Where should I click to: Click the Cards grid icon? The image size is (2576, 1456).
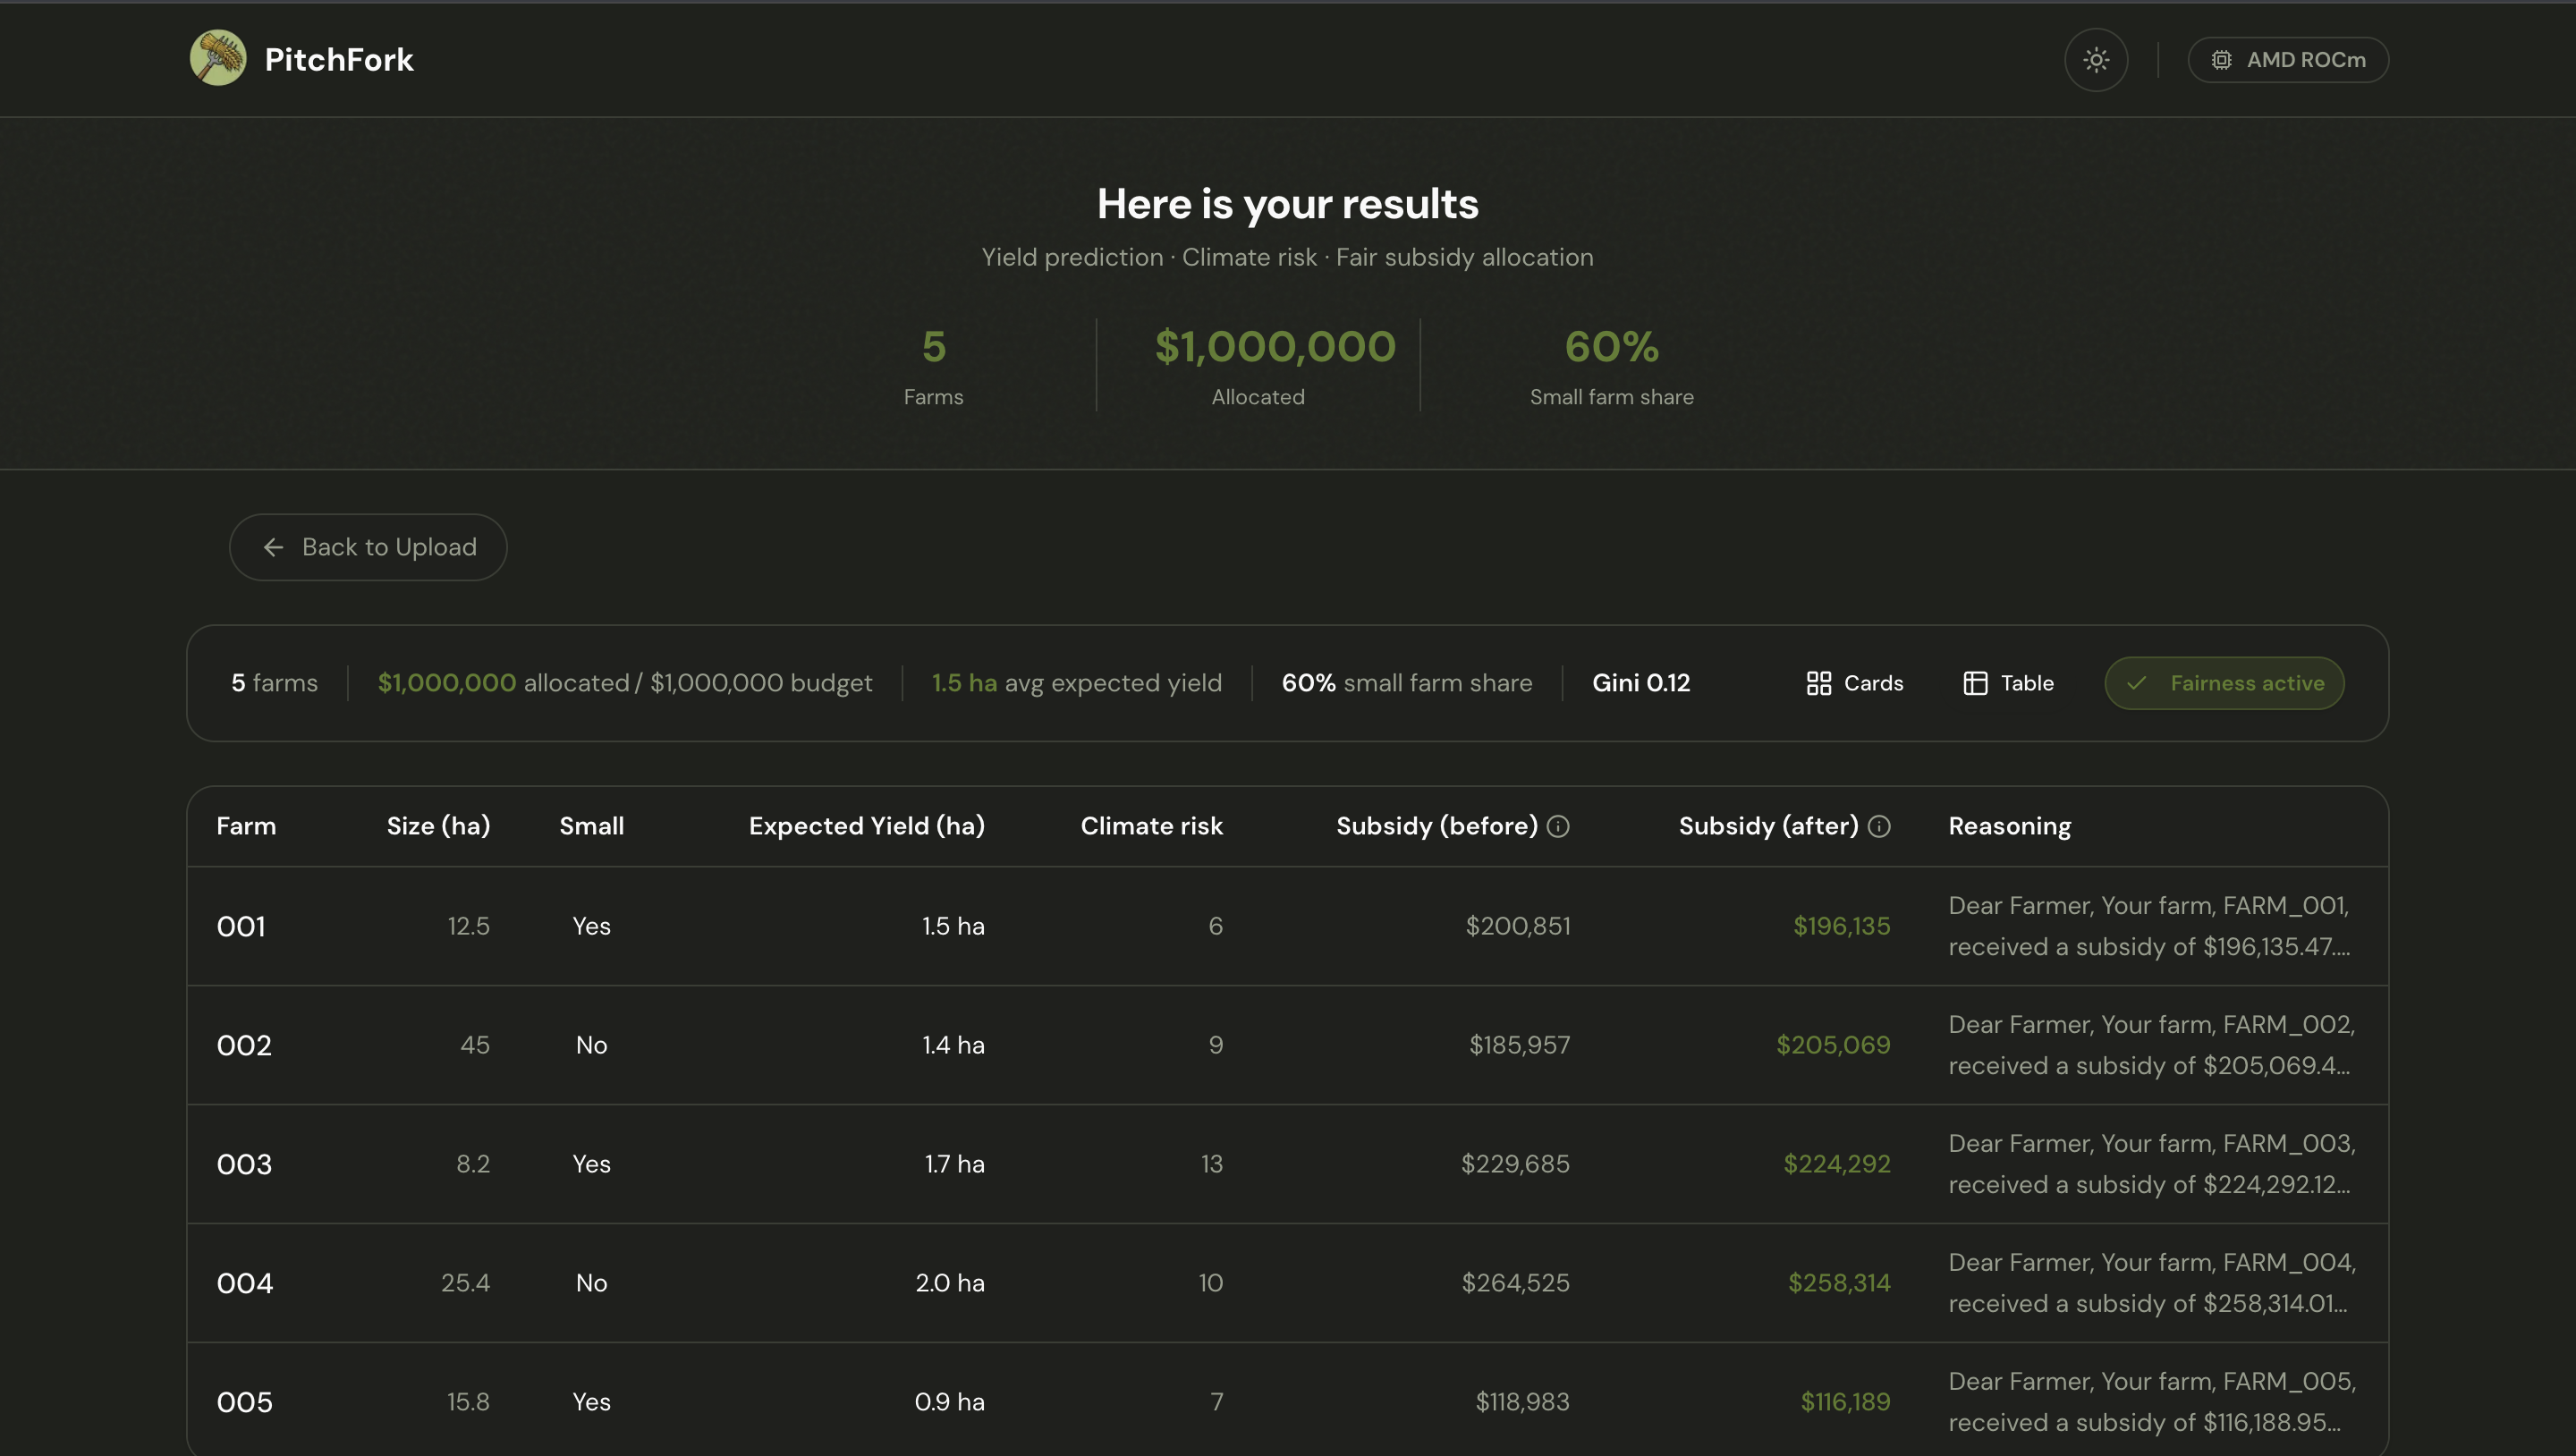[x=1818, y=683]
